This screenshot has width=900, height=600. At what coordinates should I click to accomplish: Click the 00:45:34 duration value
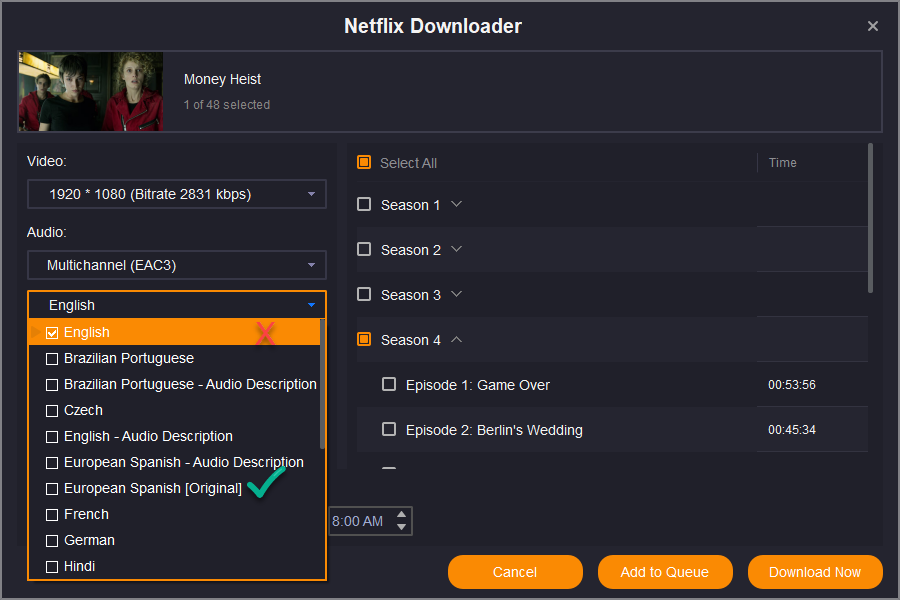point(792,429)
